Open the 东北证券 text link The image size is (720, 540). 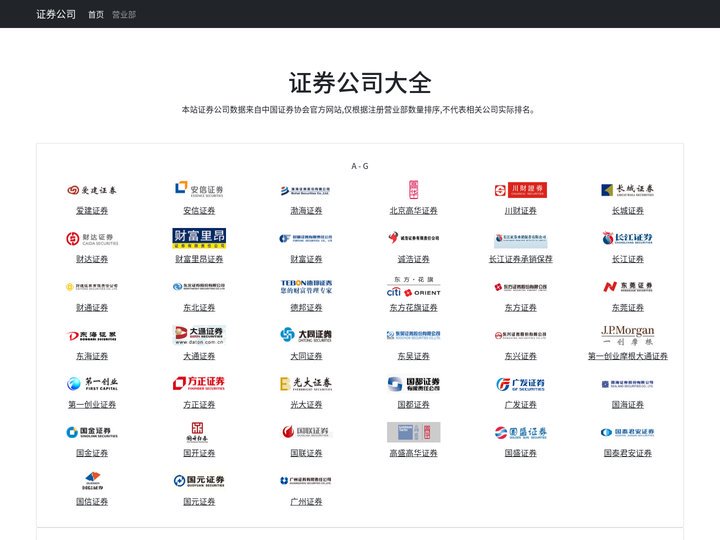(199, 308)
